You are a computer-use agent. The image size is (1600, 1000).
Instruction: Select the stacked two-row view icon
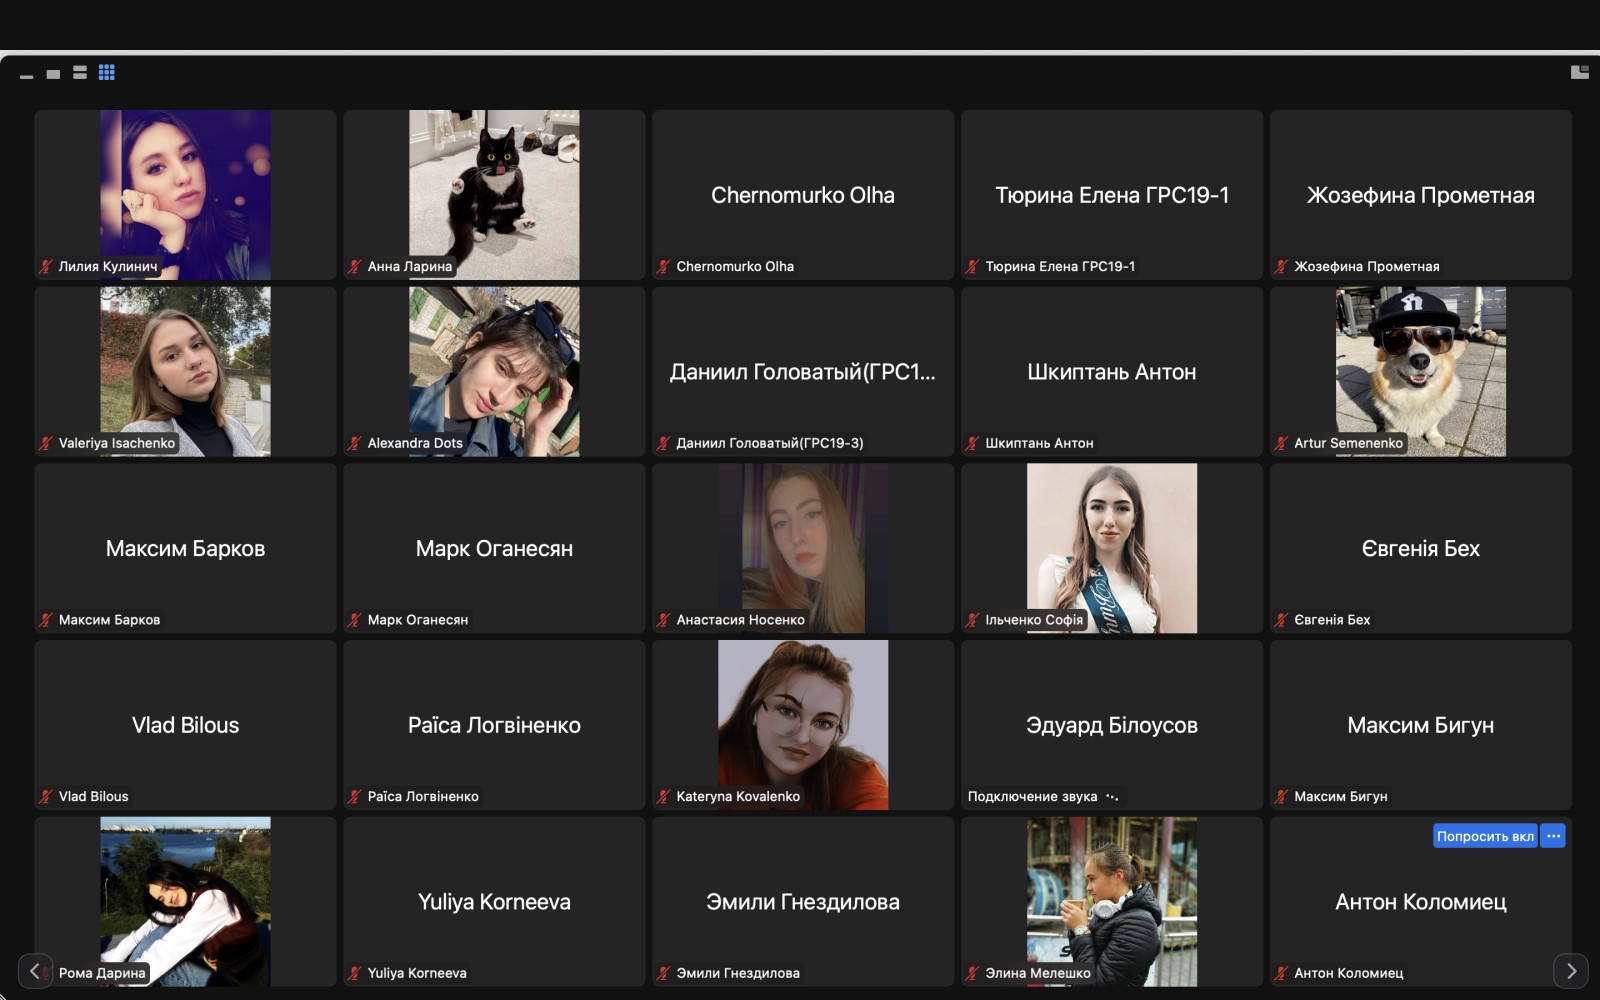80,72
